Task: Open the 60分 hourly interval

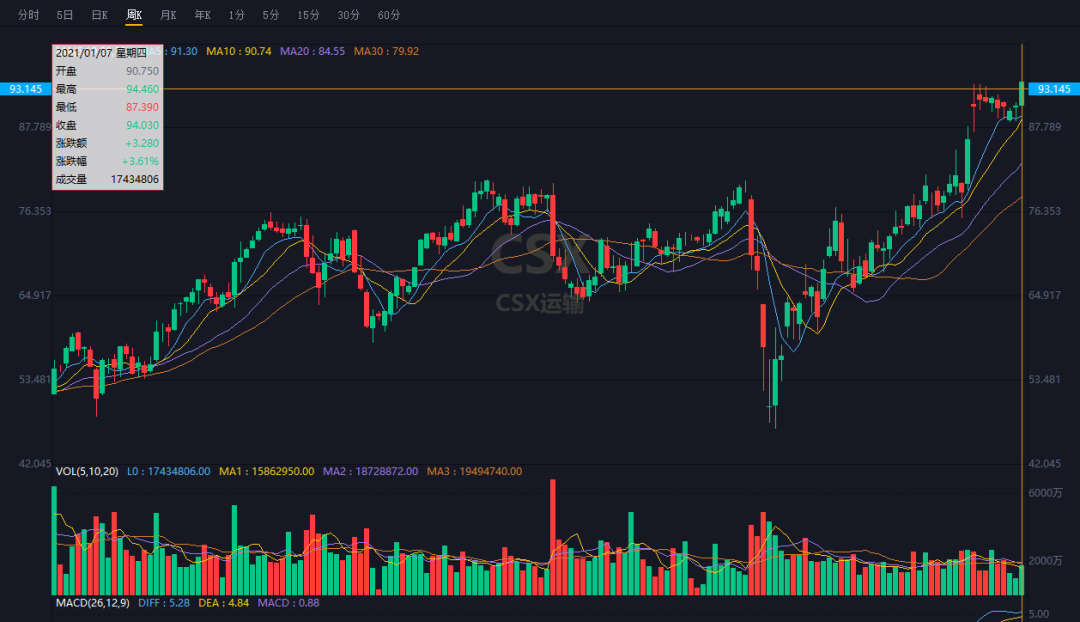Action: (389, 15)
